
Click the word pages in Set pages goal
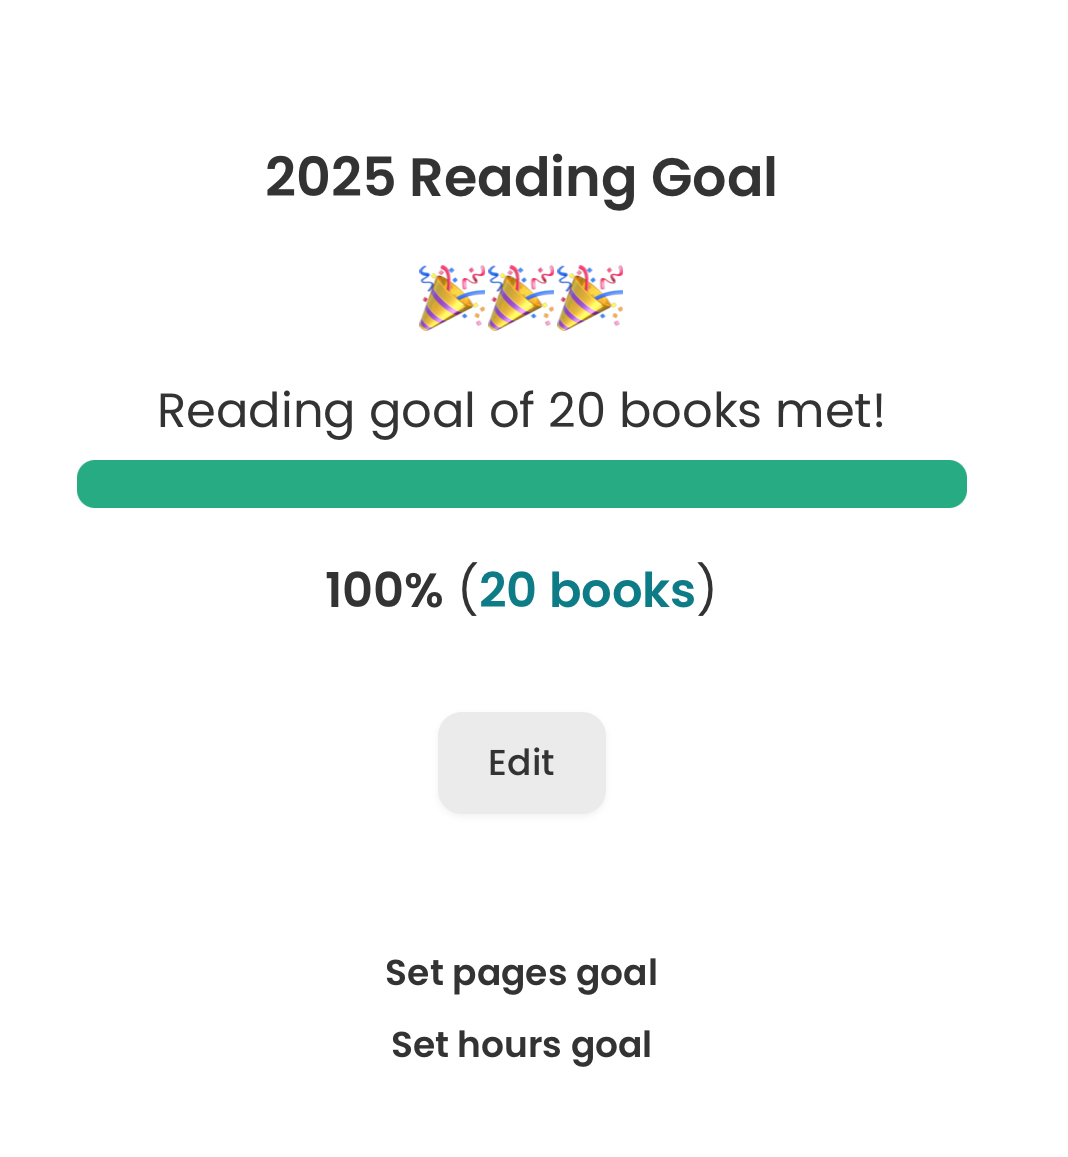510,974
